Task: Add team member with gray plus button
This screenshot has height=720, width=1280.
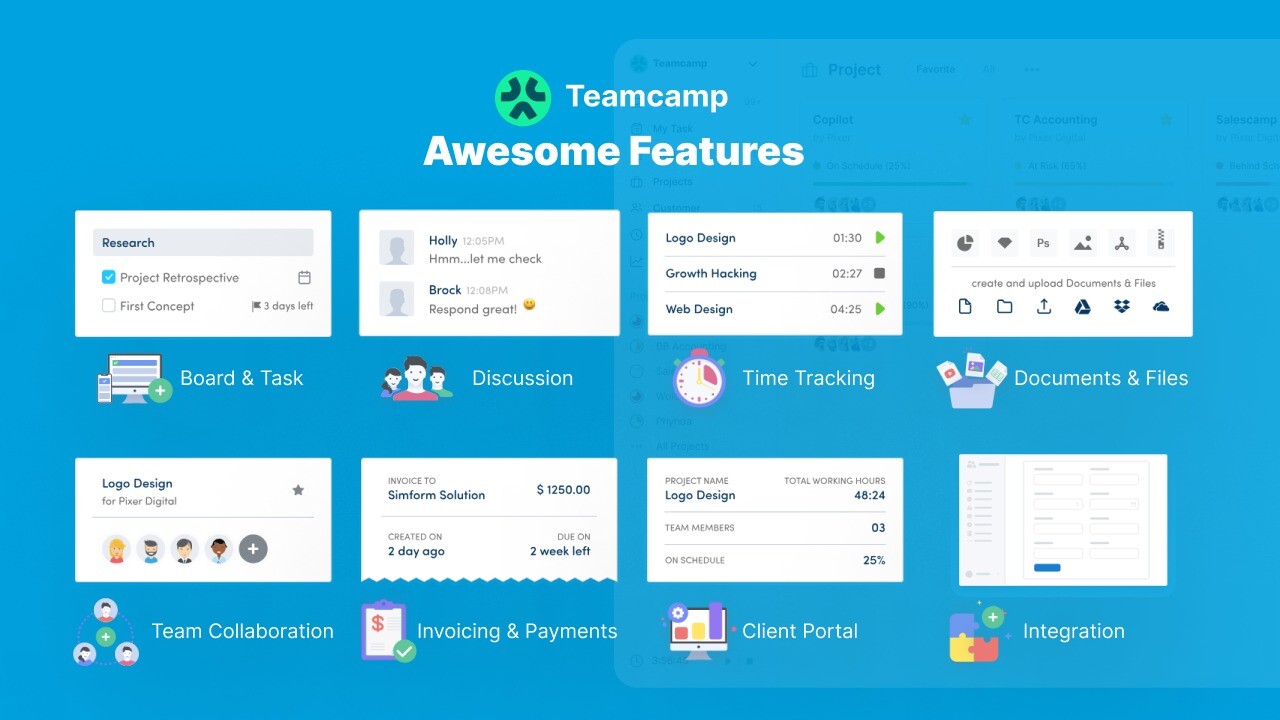Action: (x=253, y=549)
